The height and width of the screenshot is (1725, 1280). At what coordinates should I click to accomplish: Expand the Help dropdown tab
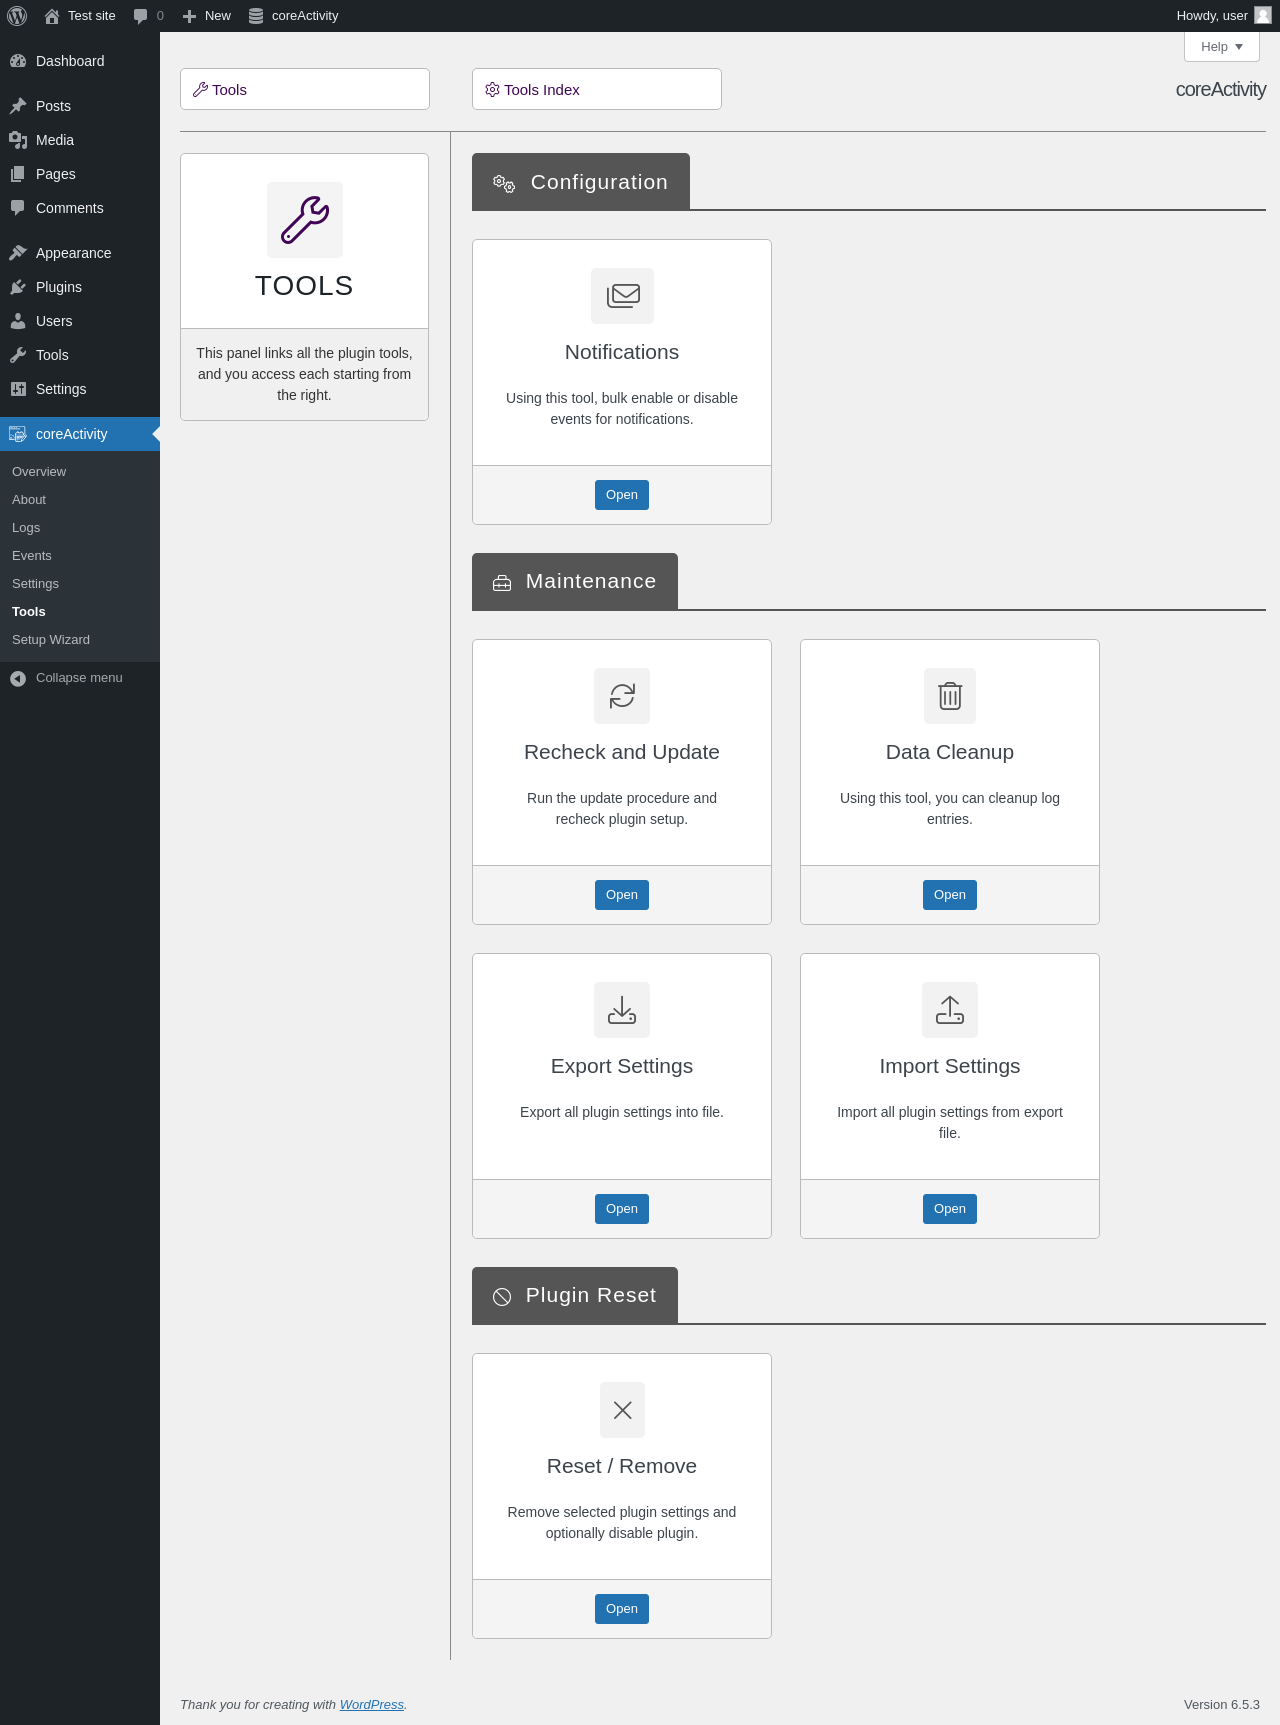pos(1222,47)
